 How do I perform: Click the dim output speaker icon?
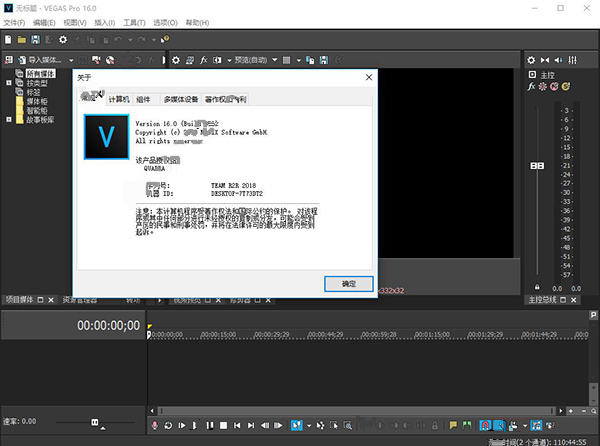click(559, 60)
